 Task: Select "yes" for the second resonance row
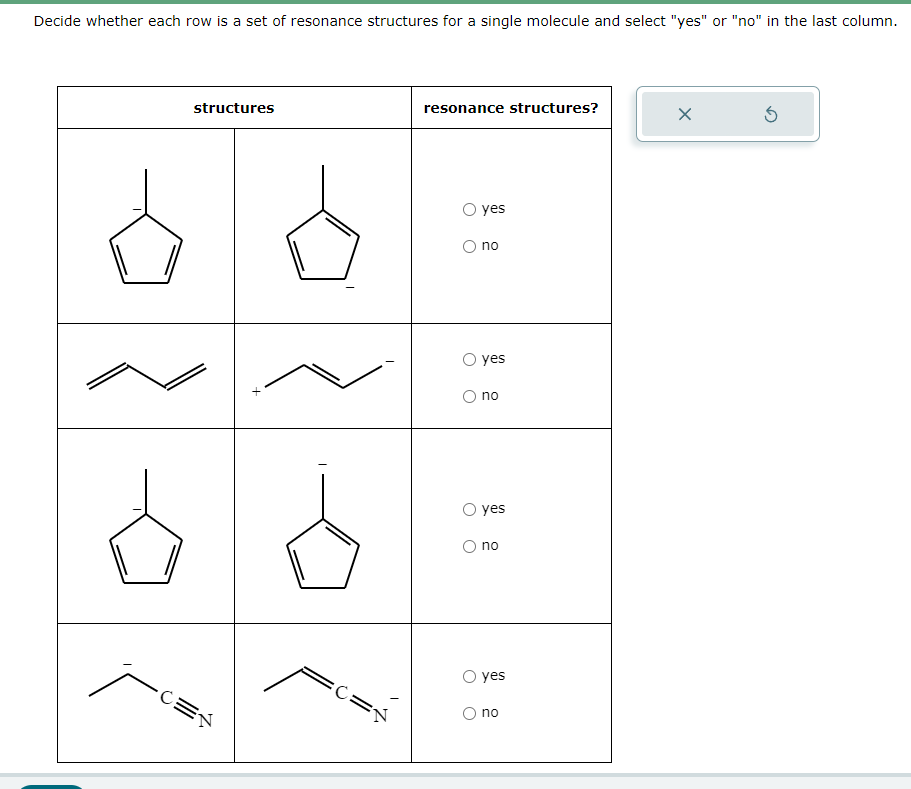pos(468,358)
